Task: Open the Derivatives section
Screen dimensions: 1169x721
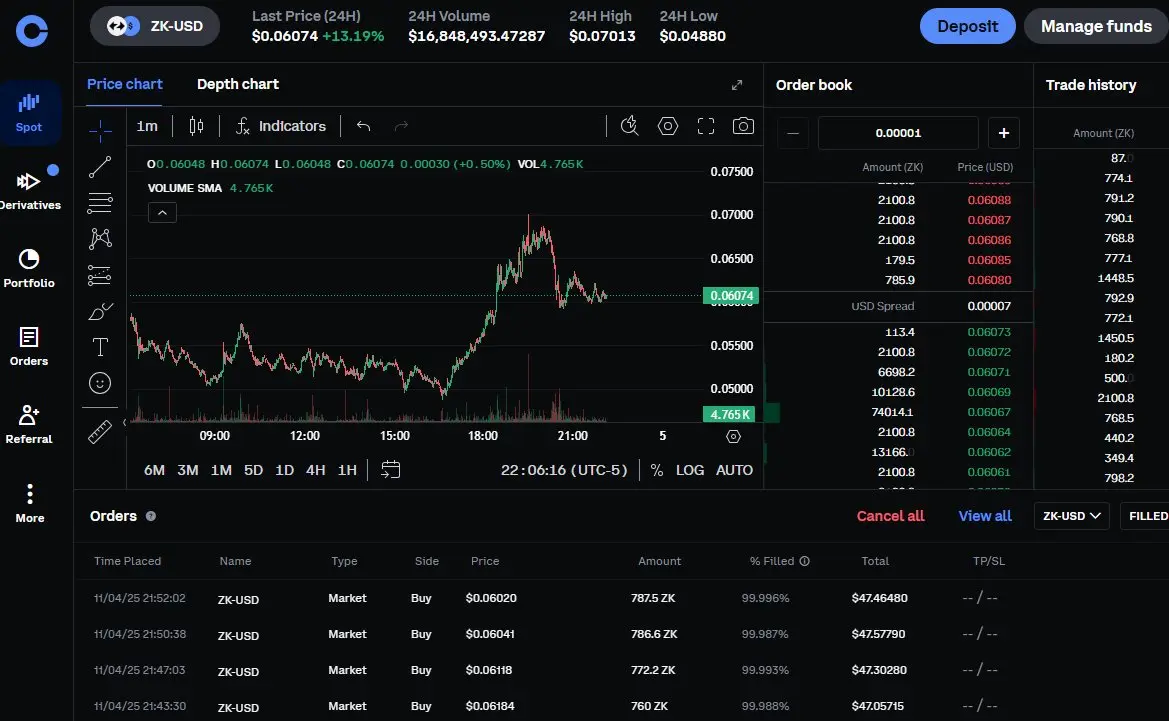Action: [29, 189]
